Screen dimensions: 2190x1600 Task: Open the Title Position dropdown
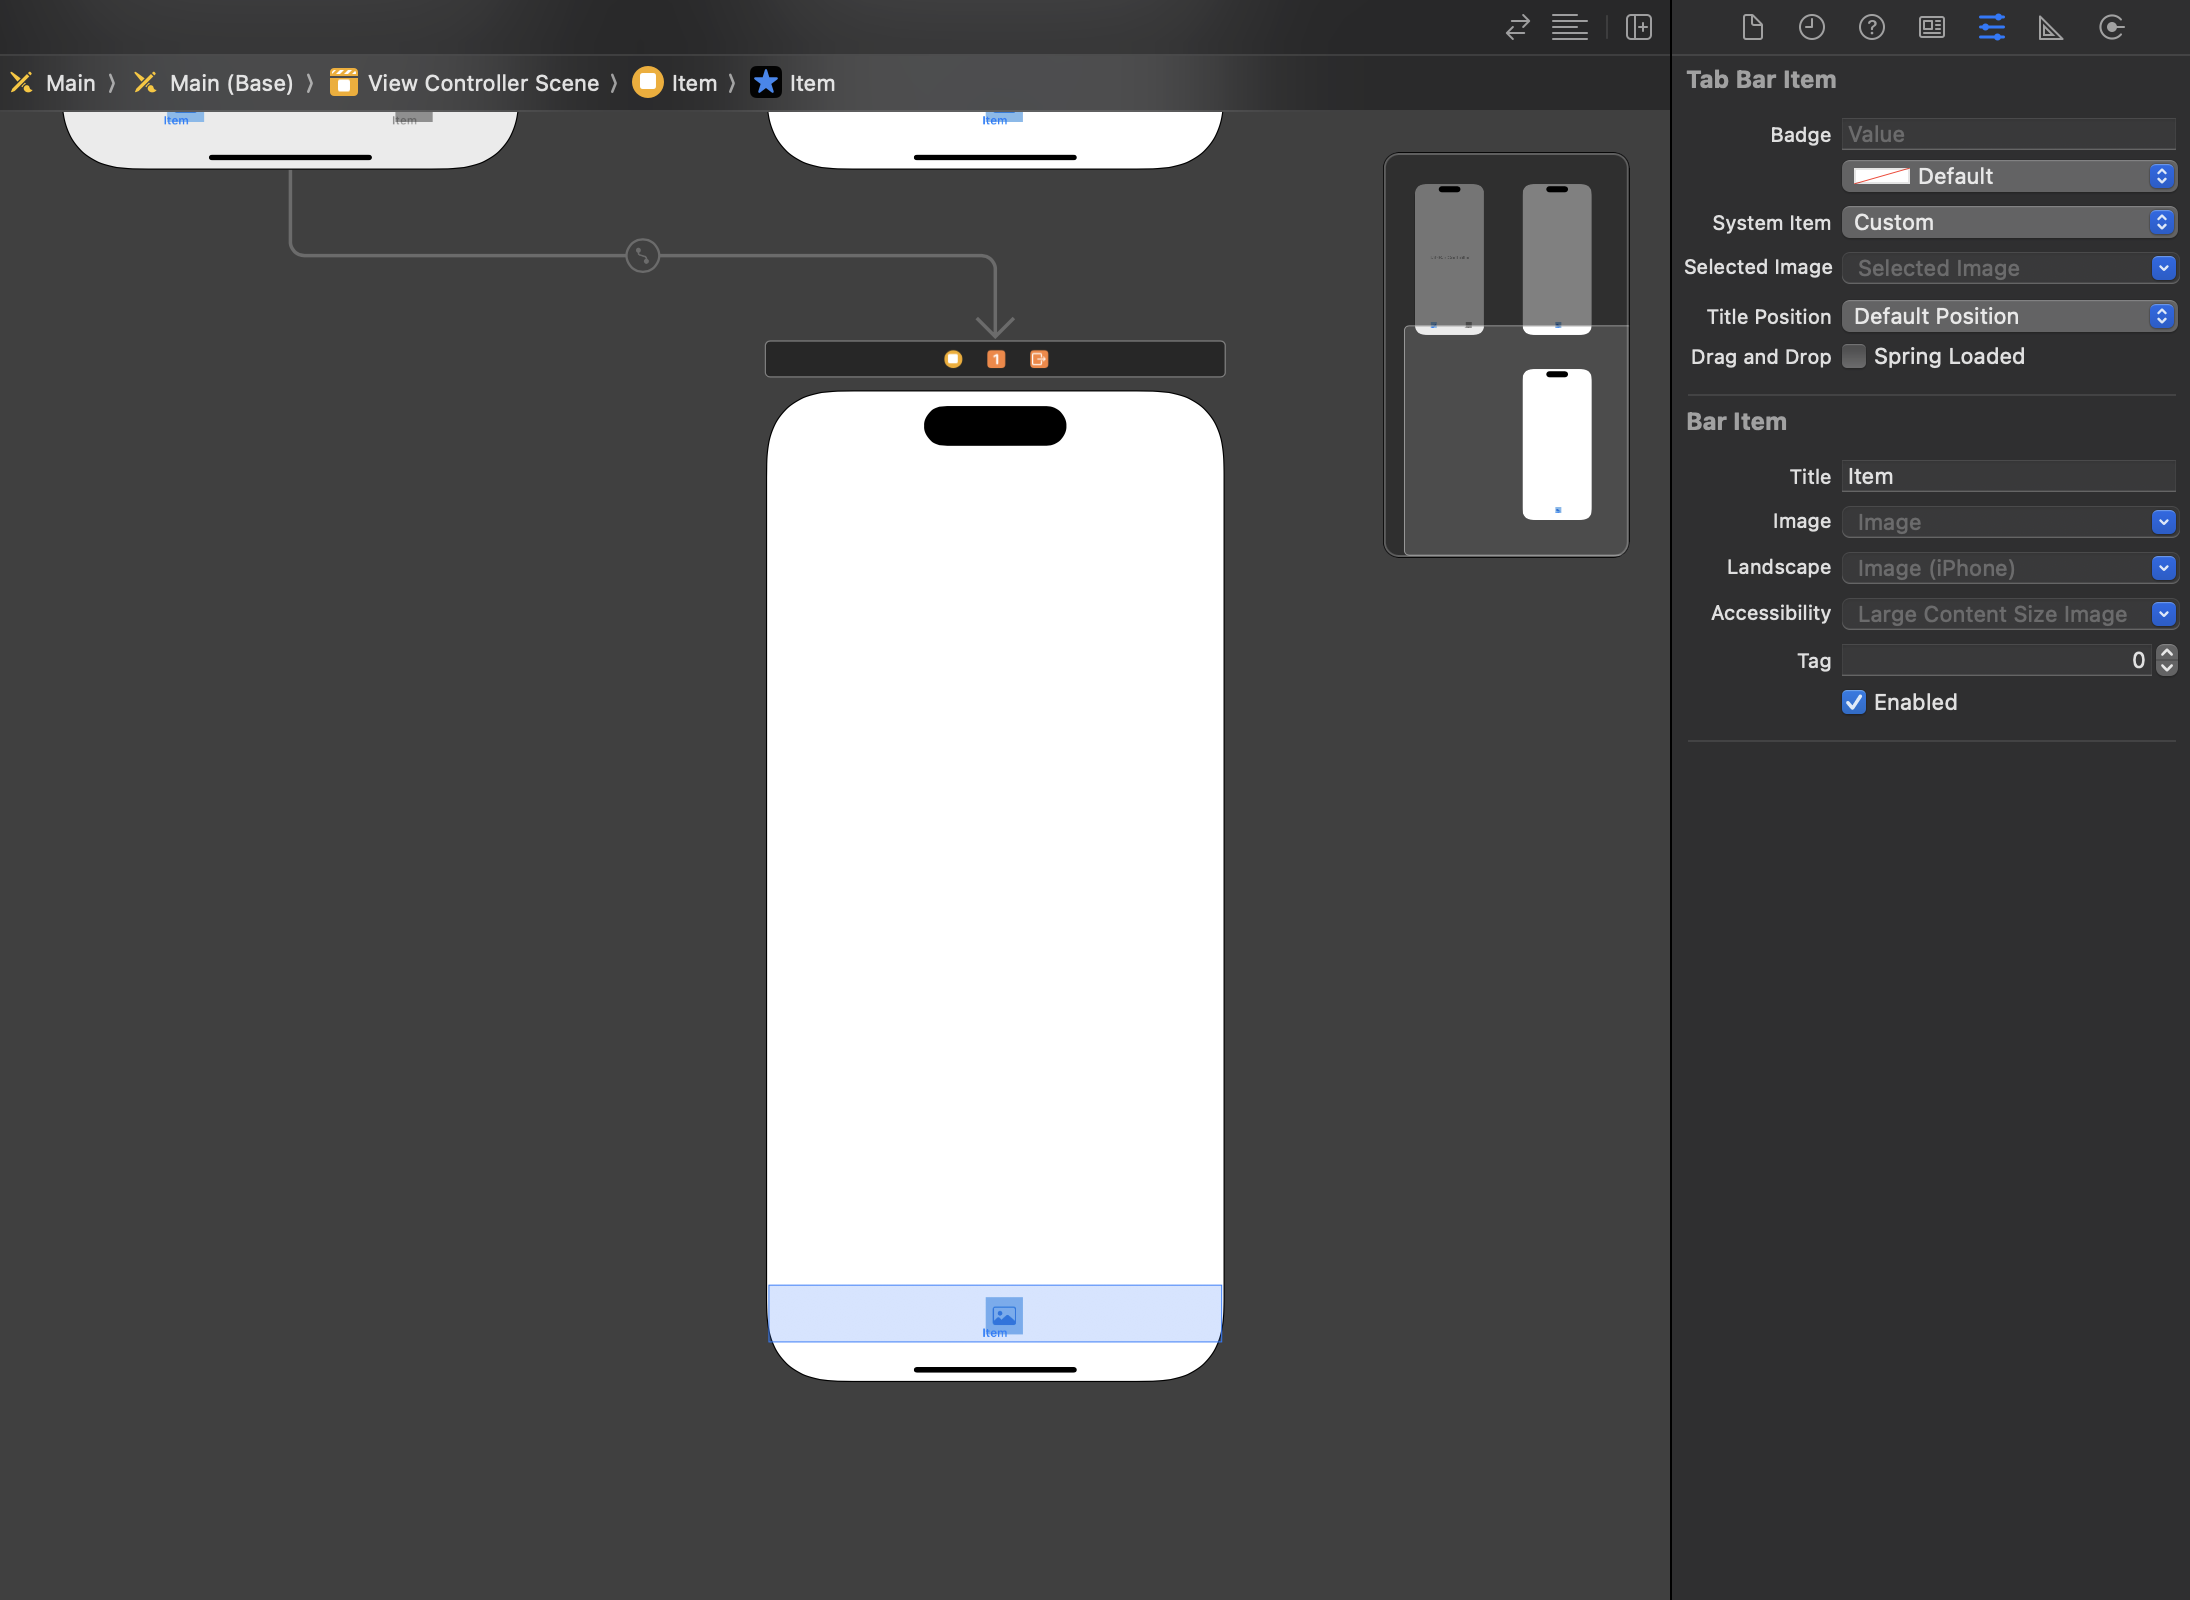(2008, 316)
